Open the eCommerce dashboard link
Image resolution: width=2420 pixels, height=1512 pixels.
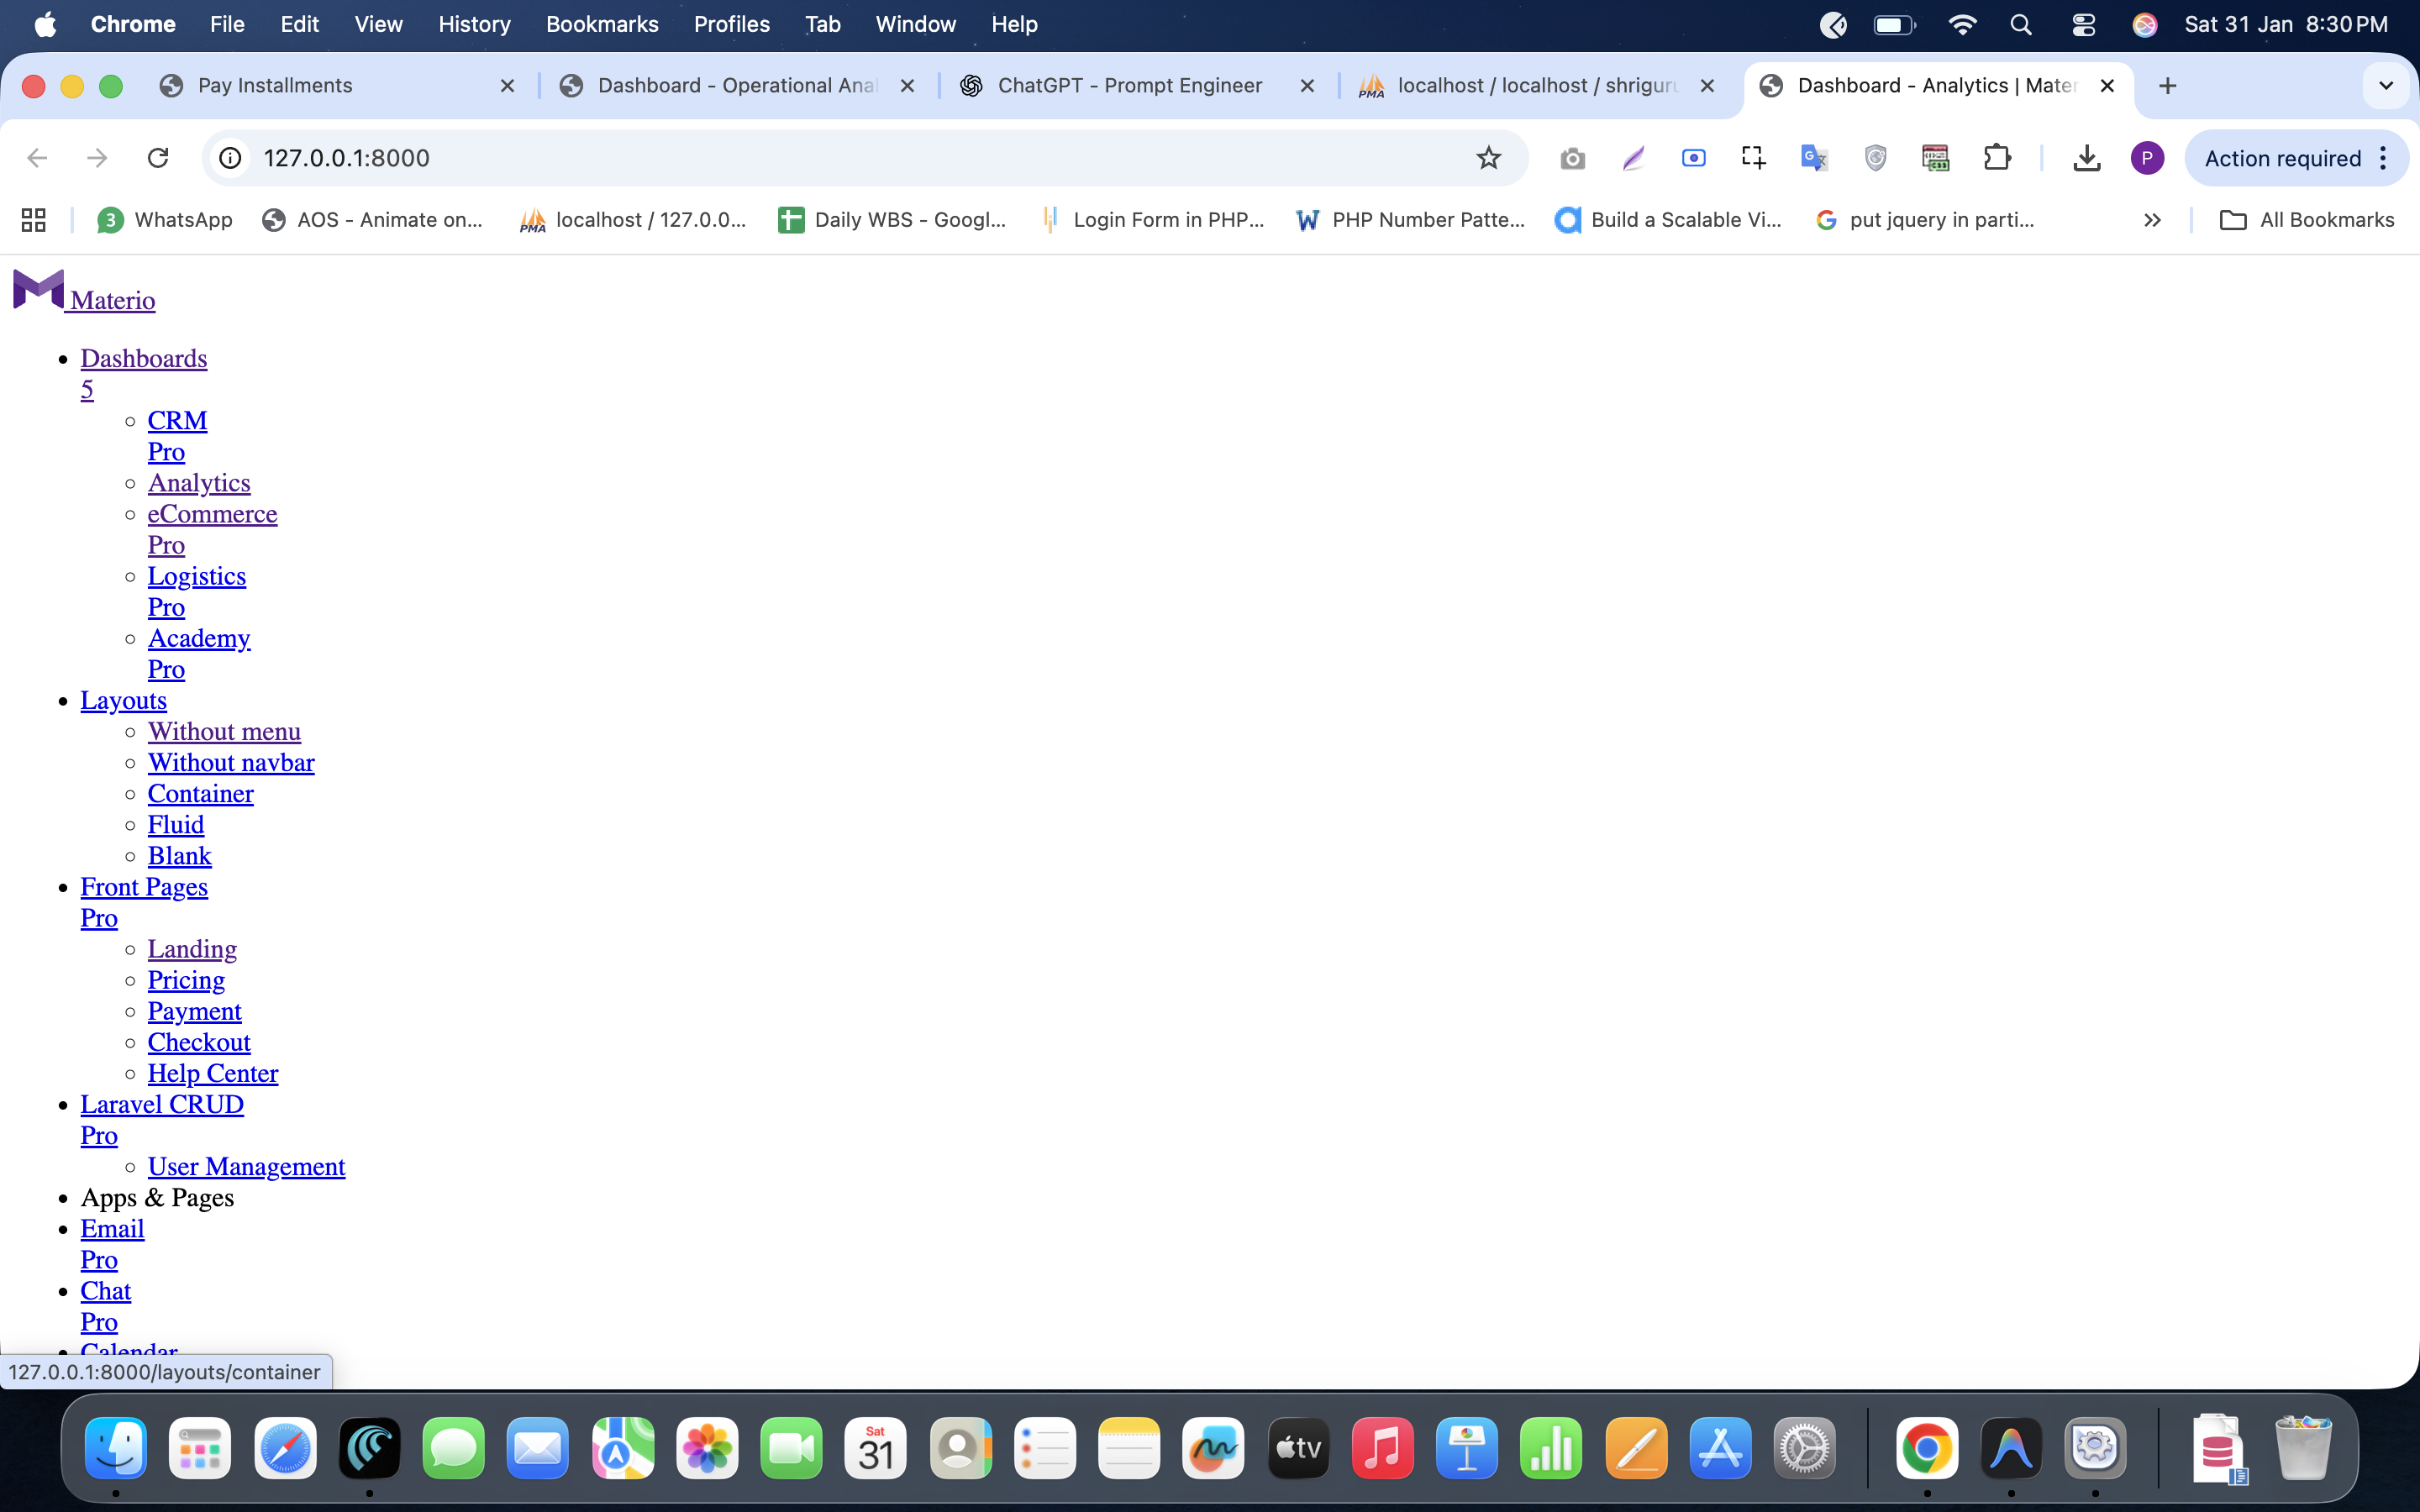(212, 514)
